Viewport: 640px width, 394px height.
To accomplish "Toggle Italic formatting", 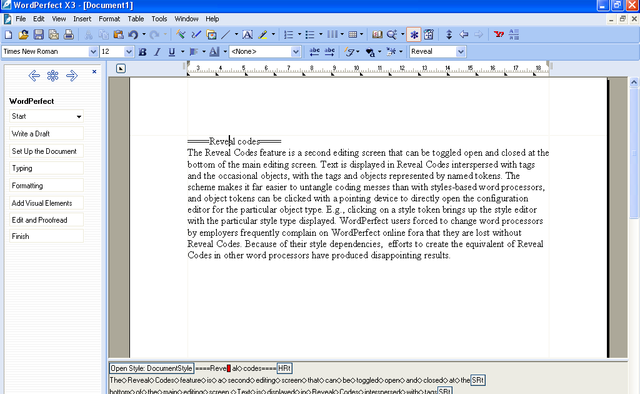I will point(157,52).
